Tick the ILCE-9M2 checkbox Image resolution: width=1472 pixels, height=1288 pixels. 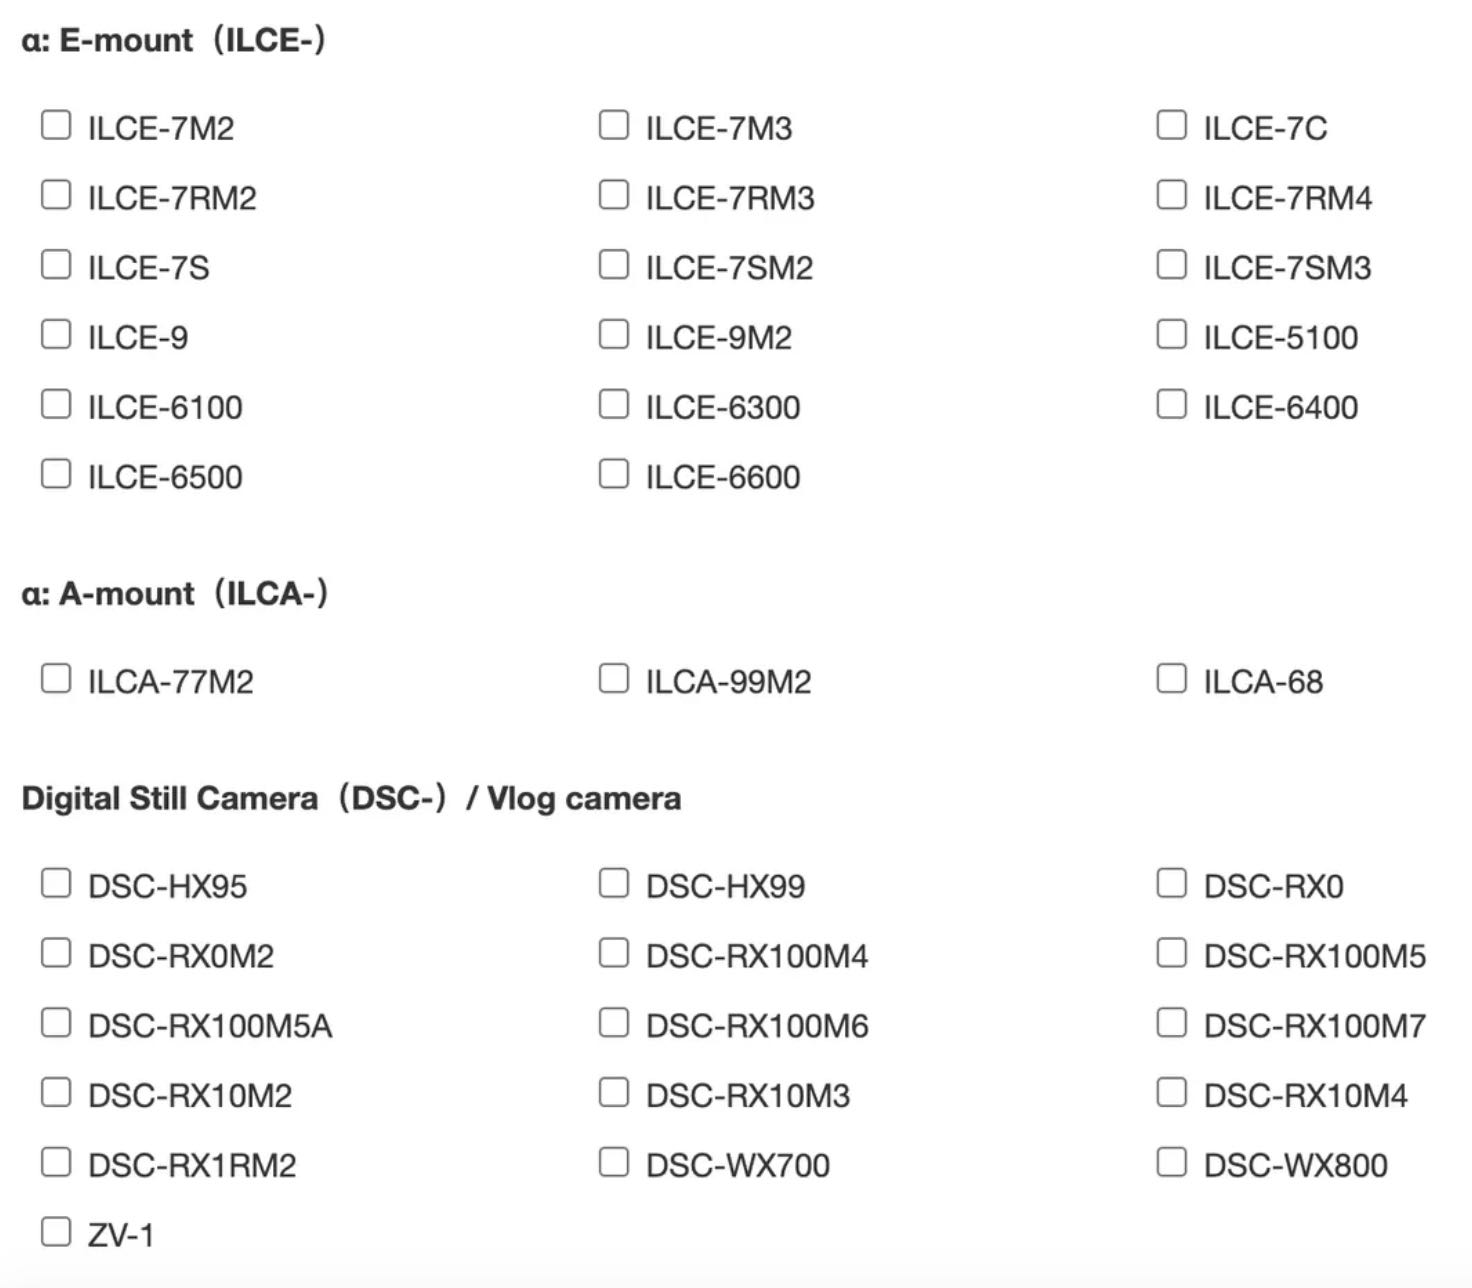614,334
